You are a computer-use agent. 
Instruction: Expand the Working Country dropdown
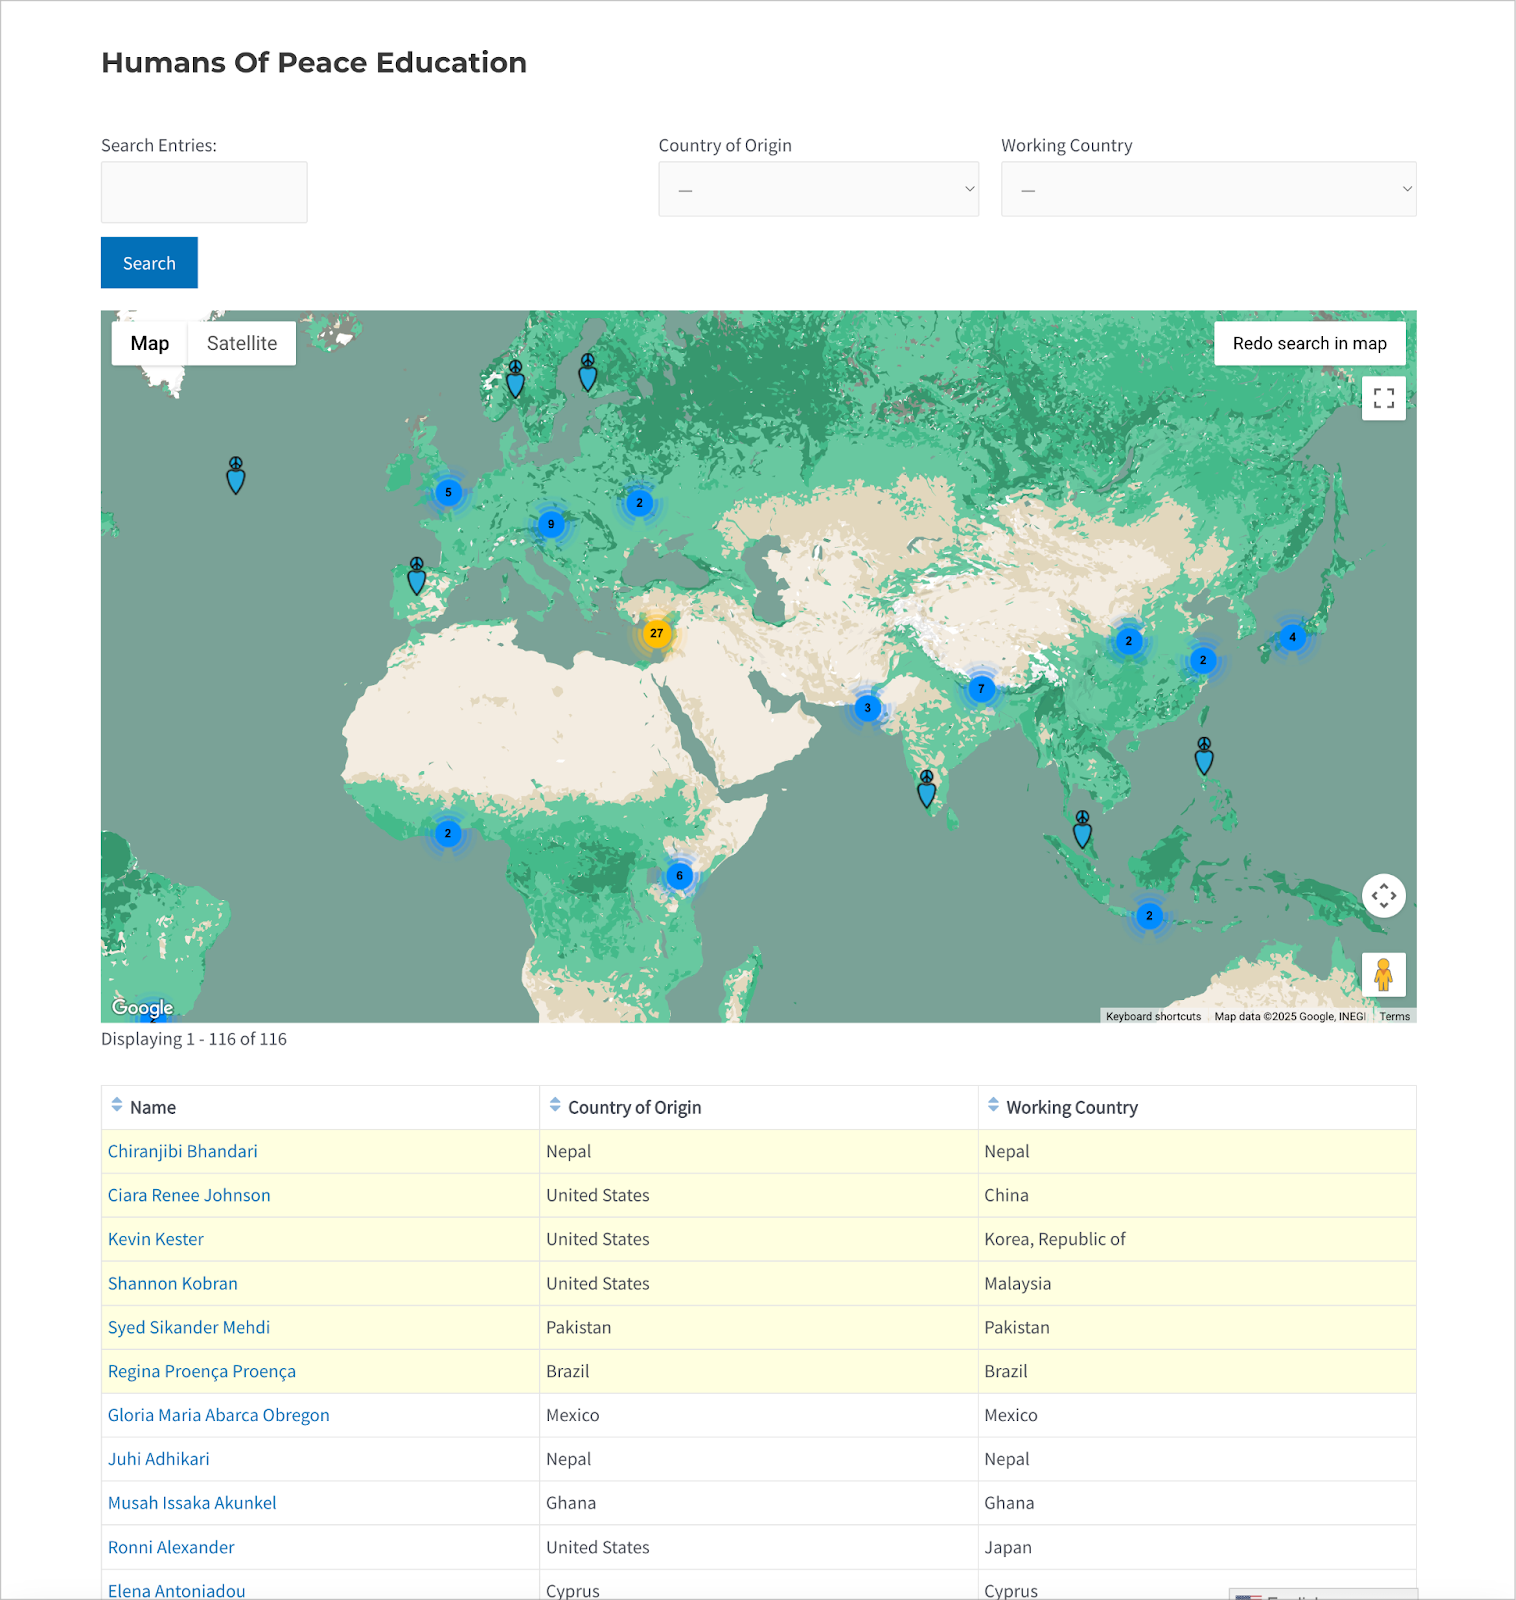pyautogui.click(x=1208, y=189)
